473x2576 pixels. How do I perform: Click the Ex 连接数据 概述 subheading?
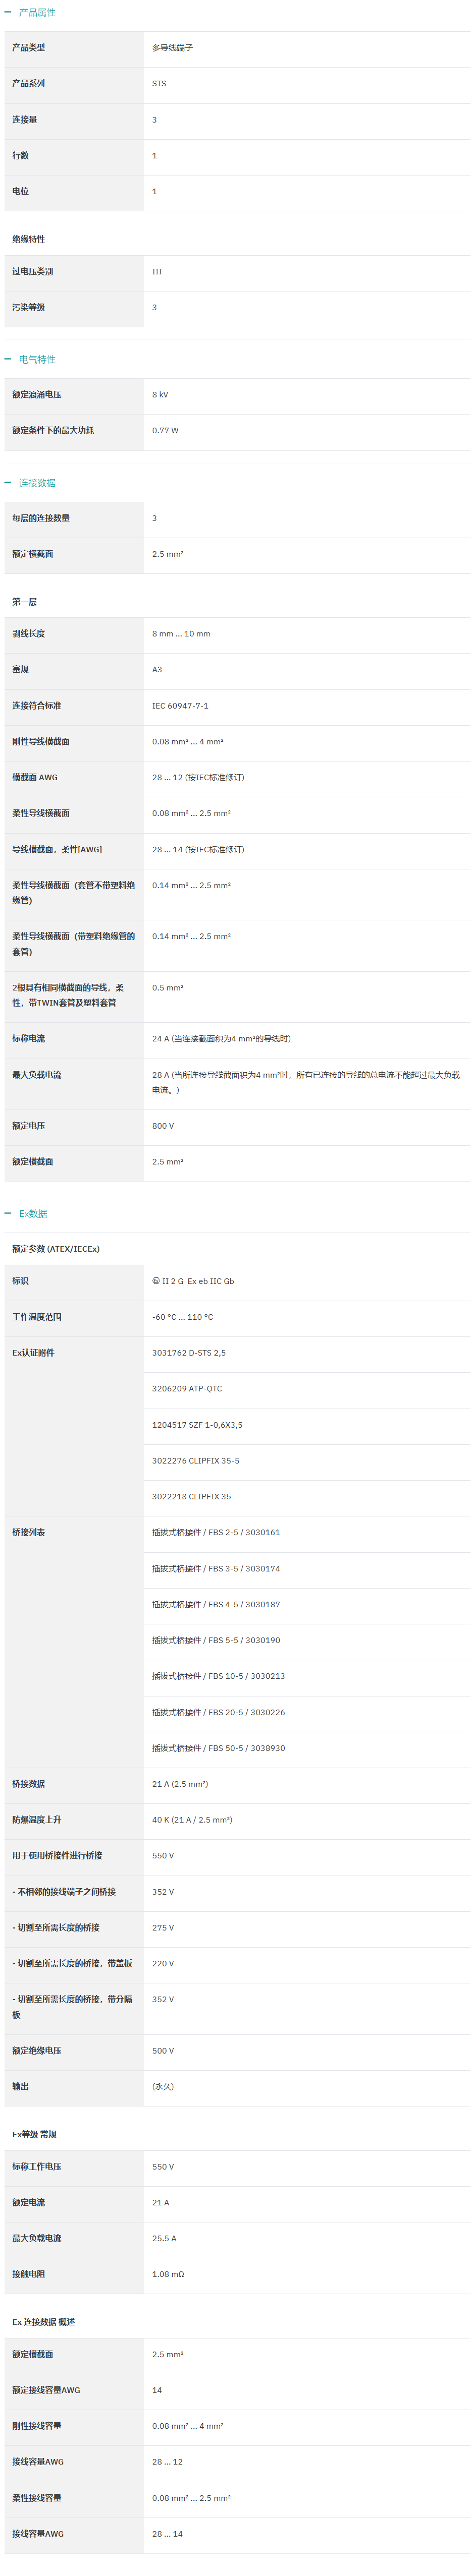pos(44,2322)
